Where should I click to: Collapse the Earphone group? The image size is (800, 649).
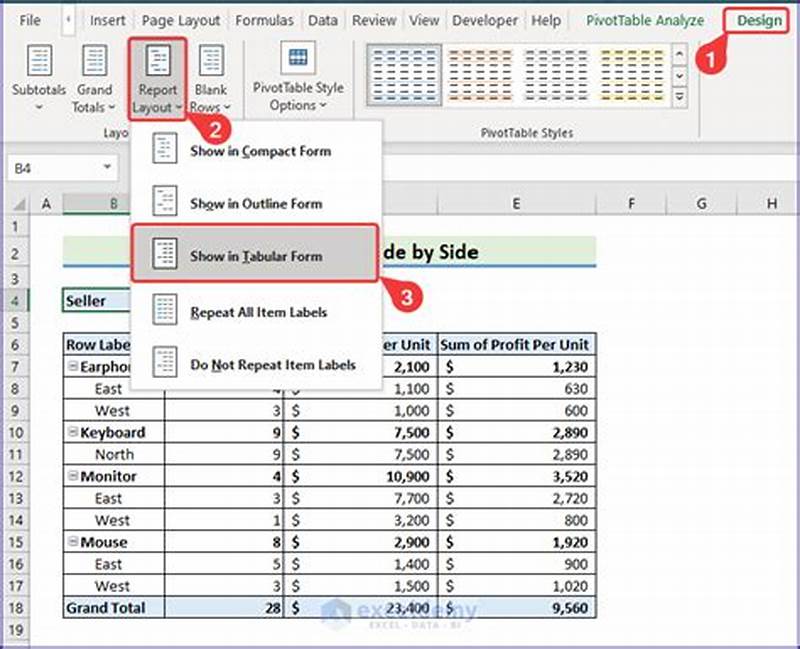click(x=74, y=364)
